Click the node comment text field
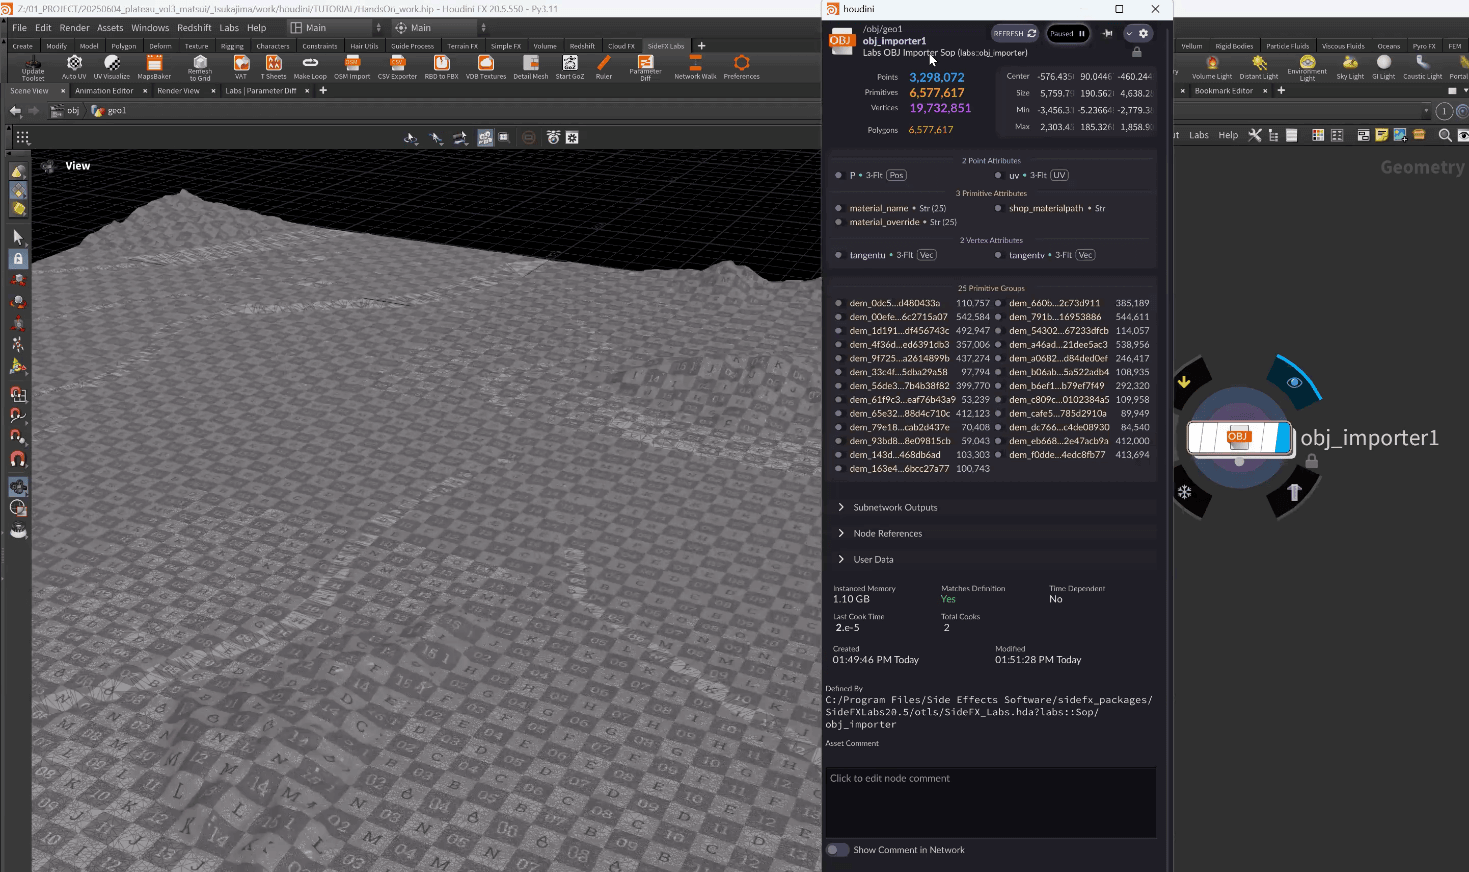 pos(990,802)
